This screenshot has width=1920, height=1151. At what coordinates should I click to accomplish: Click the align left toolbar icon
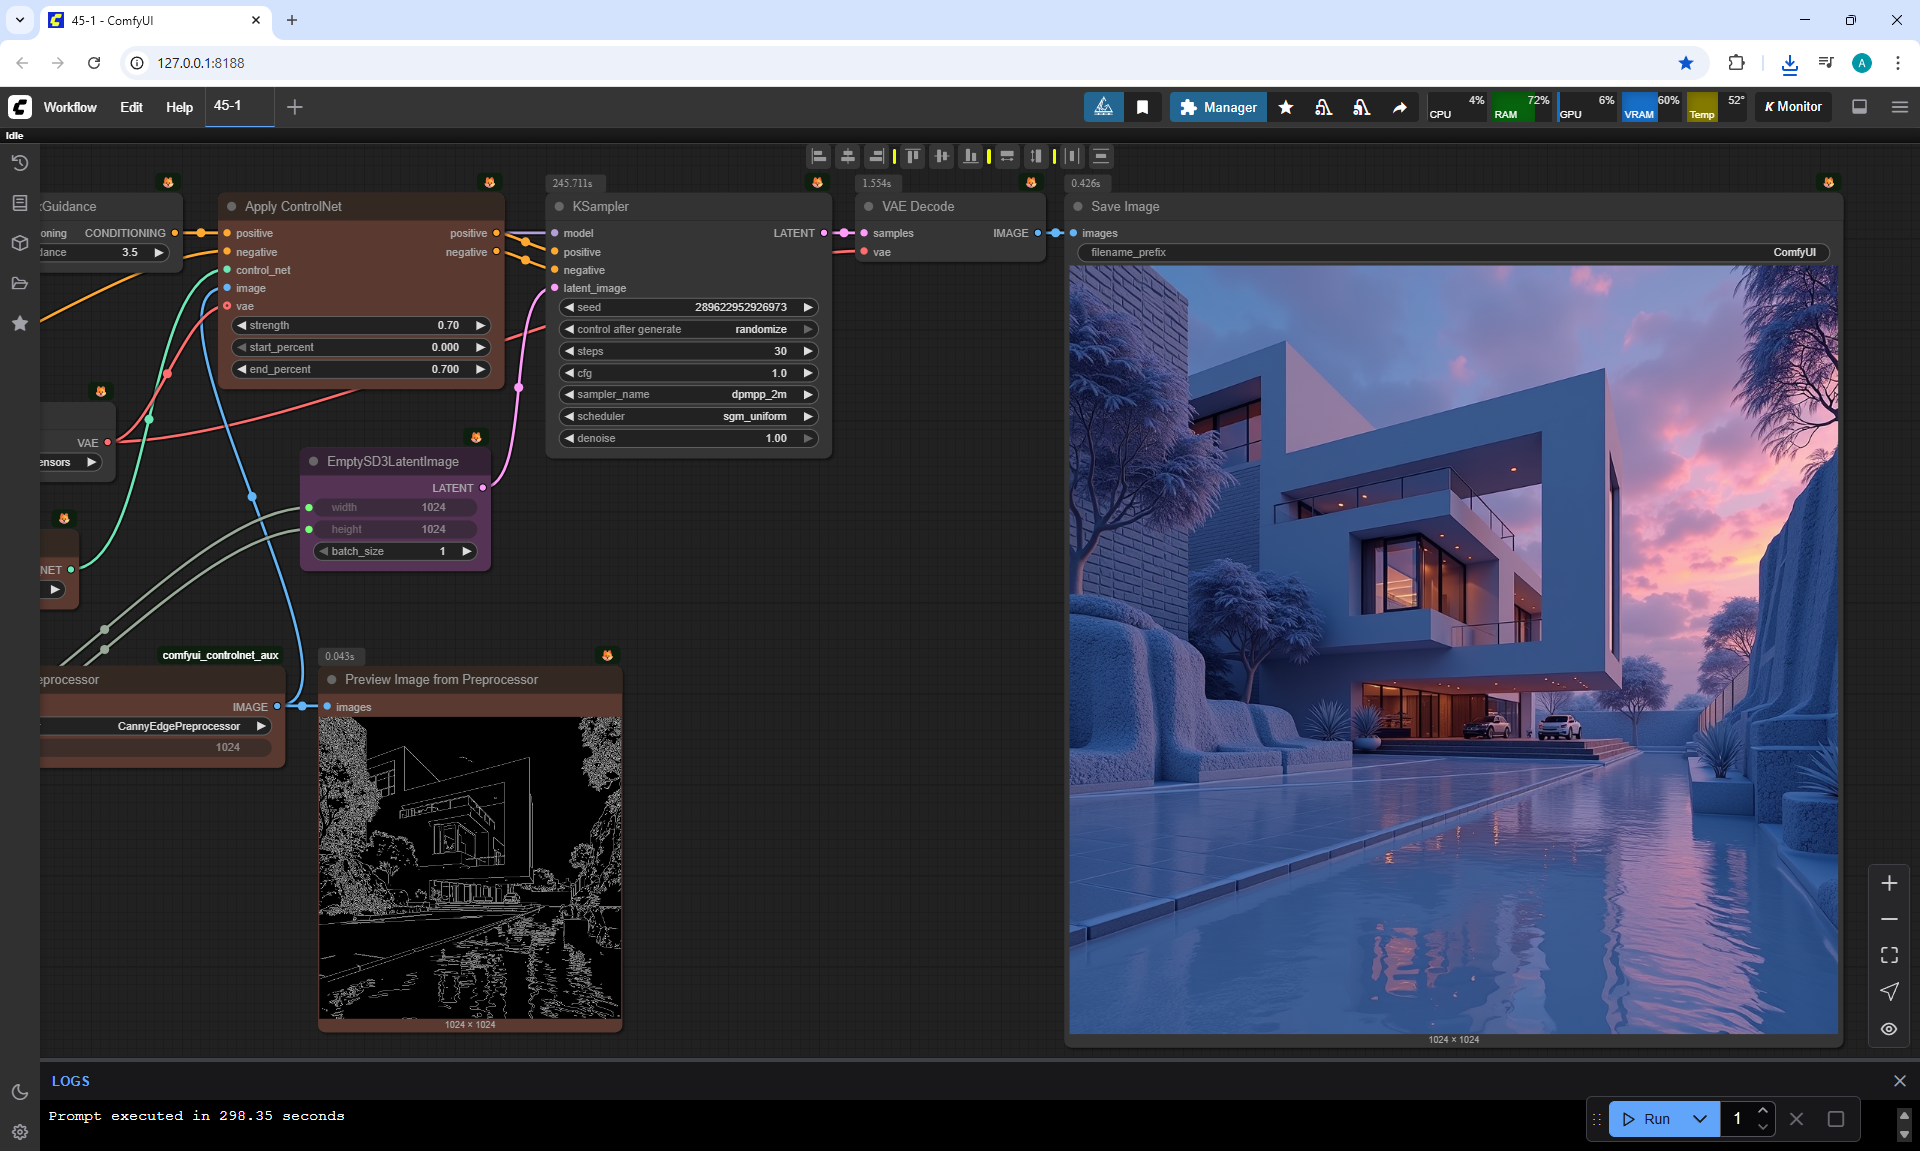pyautogui.click(x=819, y=156)
